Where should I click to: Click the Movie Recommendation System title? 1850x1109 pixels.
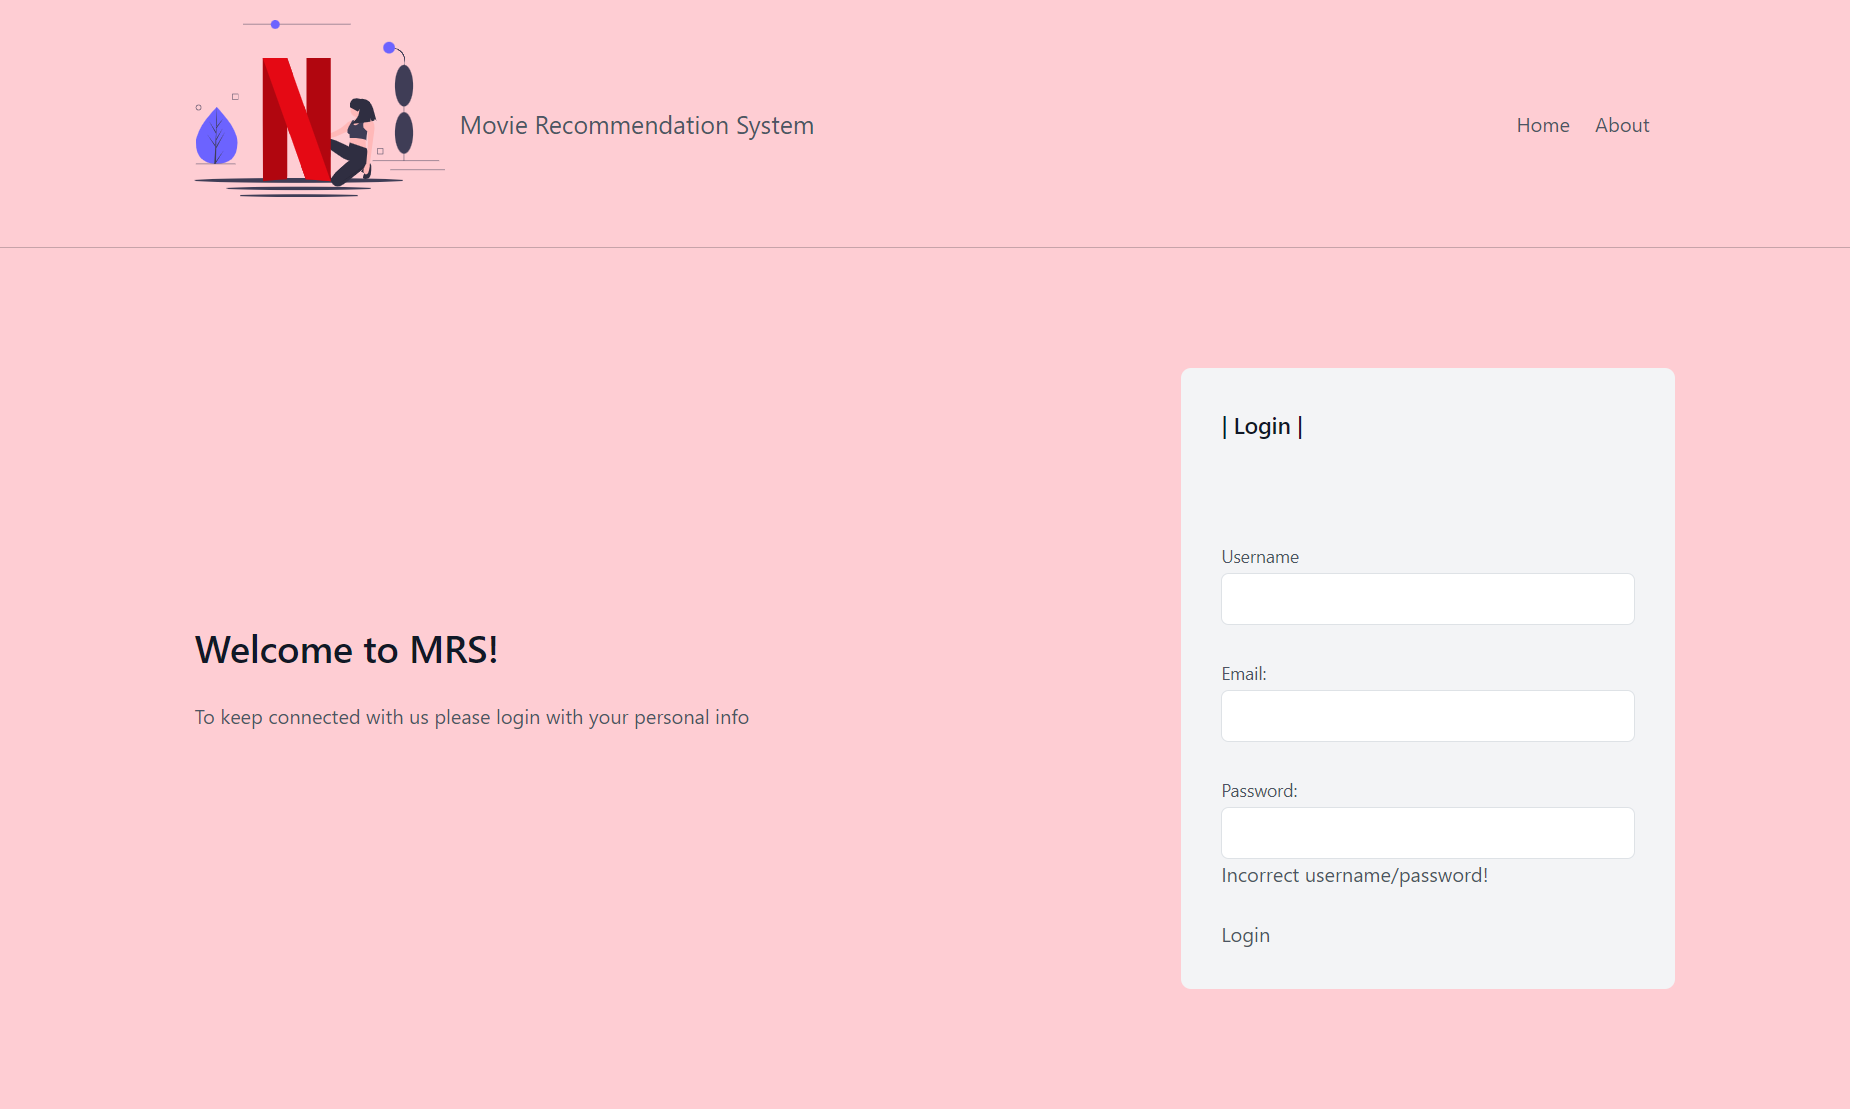637,125
